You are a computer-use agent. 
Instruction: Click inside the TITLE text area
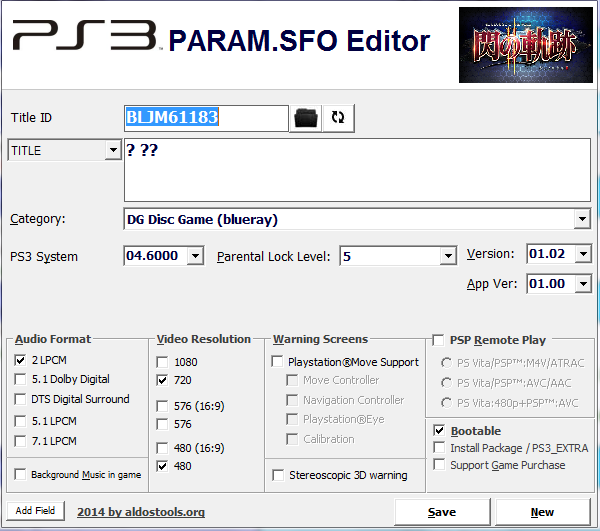(x=357, y=170)
